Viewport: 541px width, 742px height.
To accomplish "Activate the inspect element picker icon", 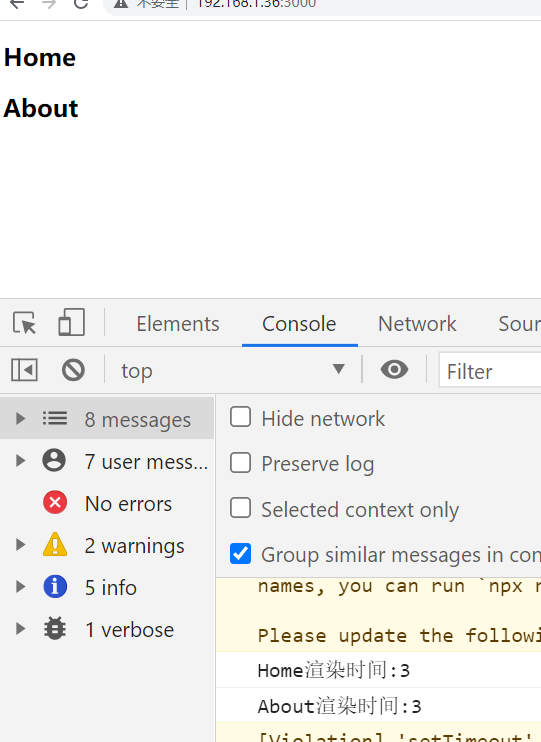I will (x=25, y=323).
